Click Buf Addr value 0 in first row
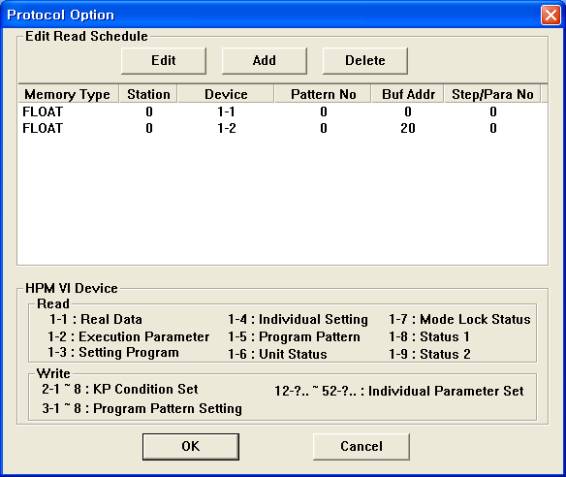Screen dimensions: 566x477 (x=408, y=112)
